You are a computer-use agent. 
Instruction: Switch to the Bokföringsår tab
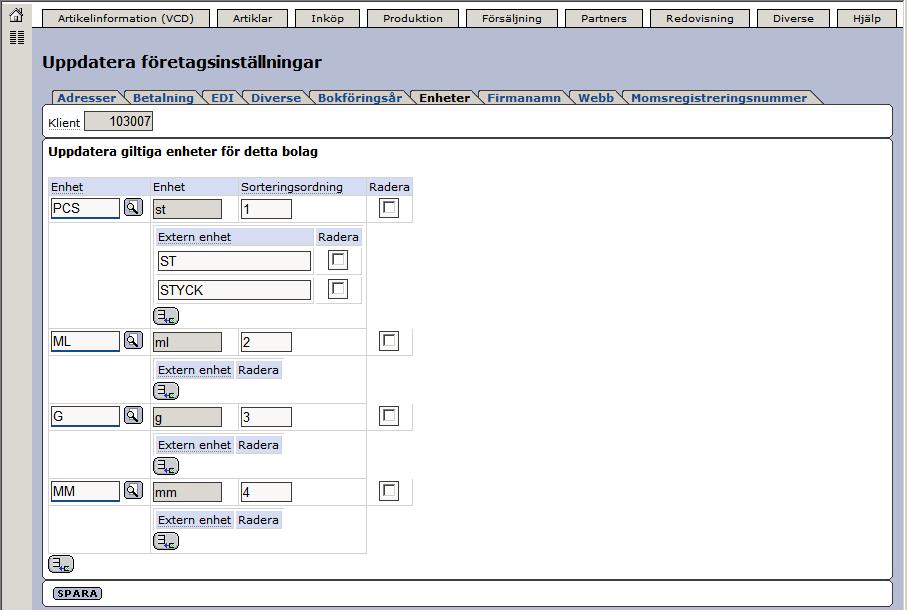tap(360, 98)
